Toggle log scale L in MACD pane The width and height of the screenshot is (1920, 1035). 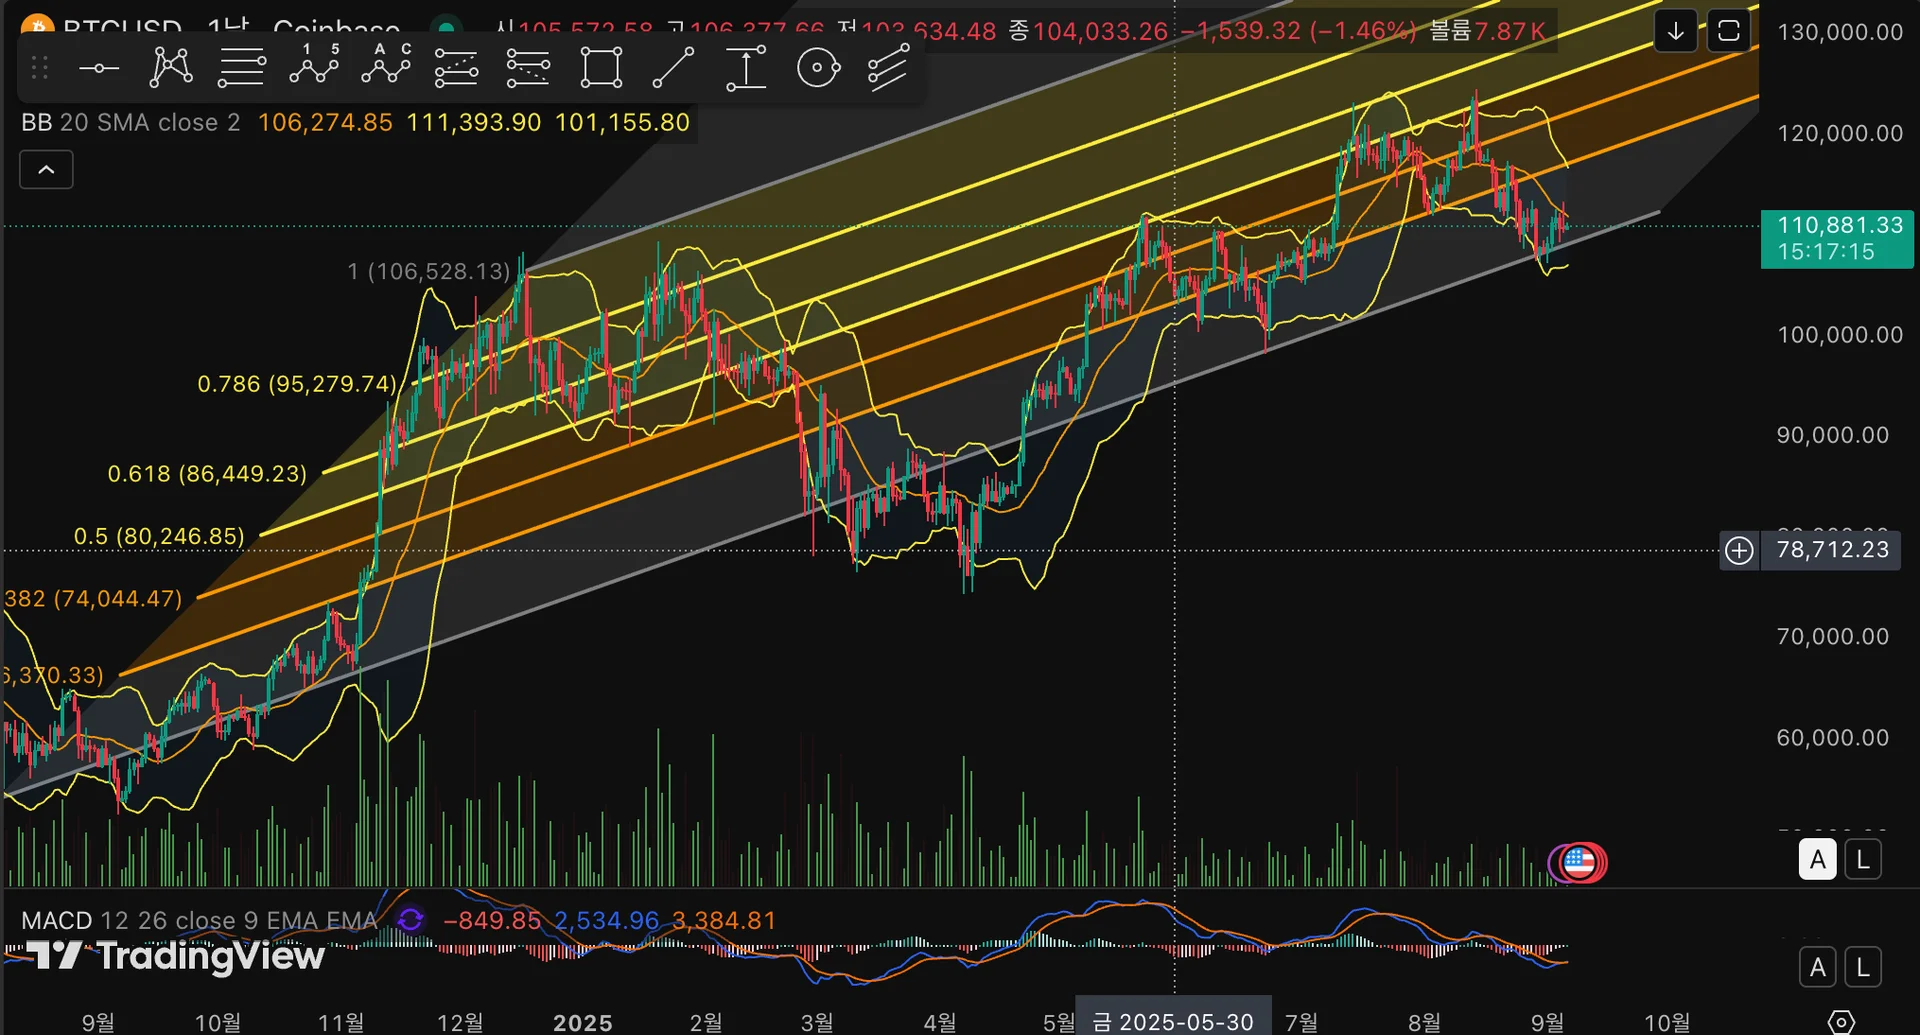(1863, 967)
